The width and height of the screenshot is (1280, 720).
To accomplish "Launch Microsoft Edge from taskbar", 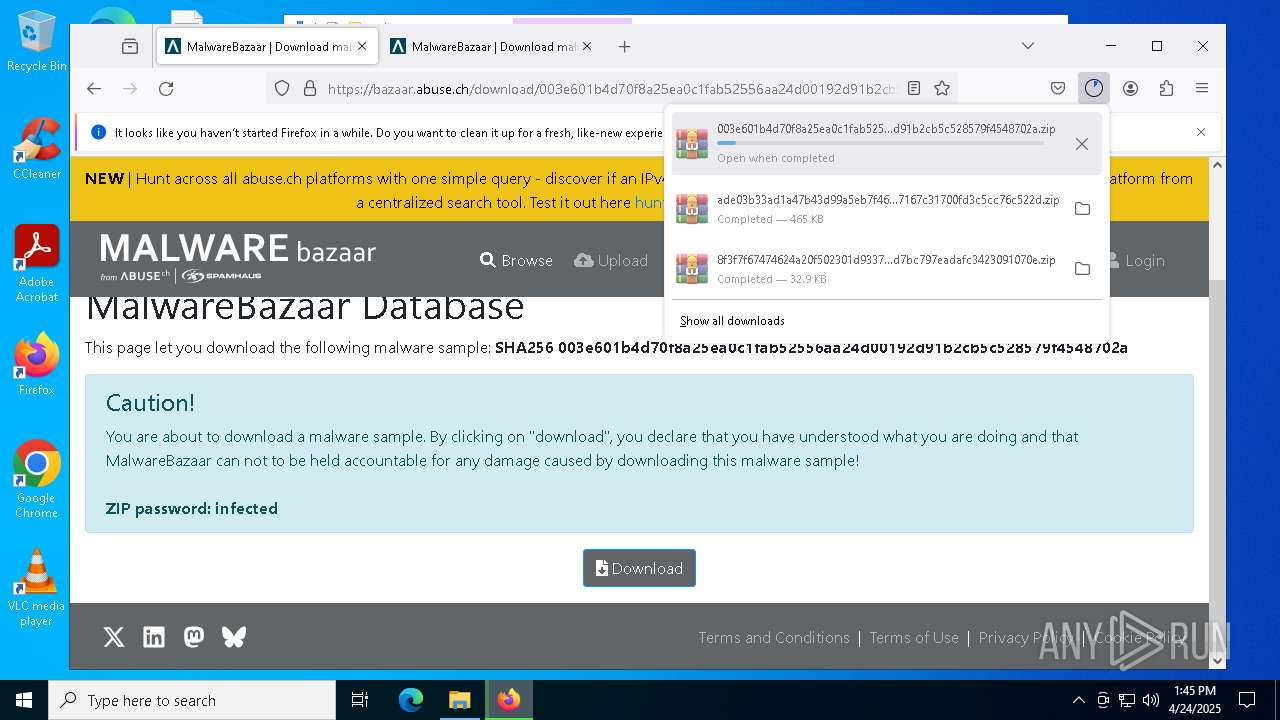I will click(x=411, y=700).
